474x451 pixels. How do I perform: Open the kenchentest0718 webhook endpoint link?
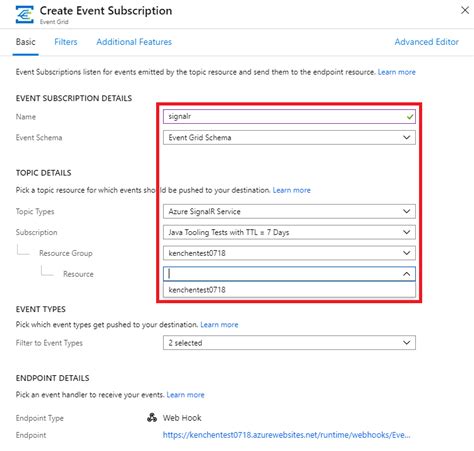coord(286,435)
